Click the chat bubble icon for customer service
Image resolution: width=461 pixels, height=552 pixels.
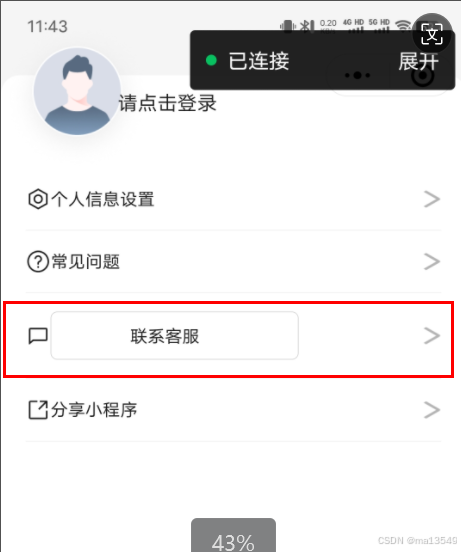[x=38, y=336]
